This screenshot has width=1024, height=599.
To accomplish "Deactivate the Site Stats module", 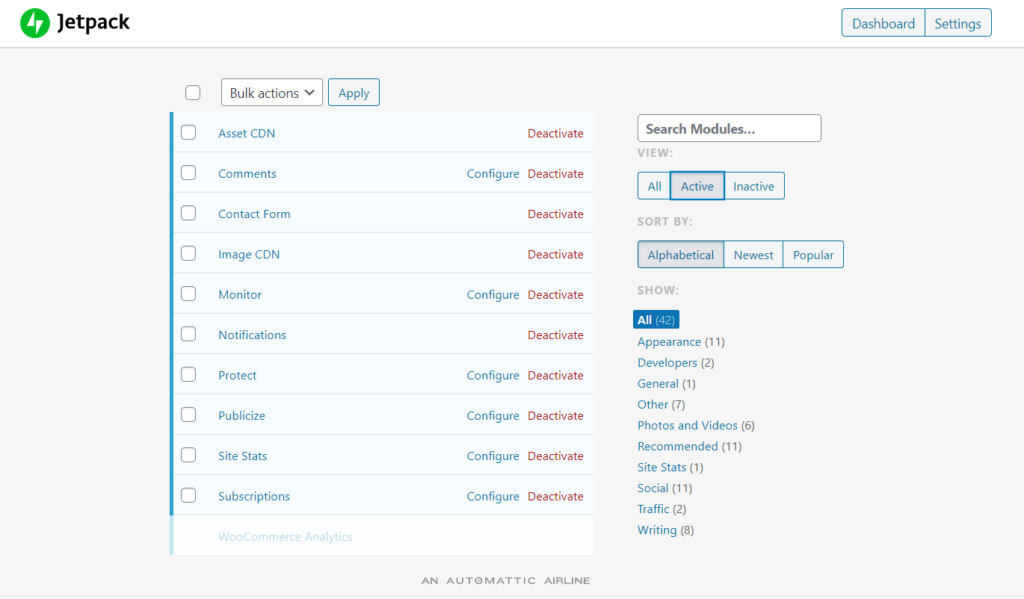I will [555, 456].
